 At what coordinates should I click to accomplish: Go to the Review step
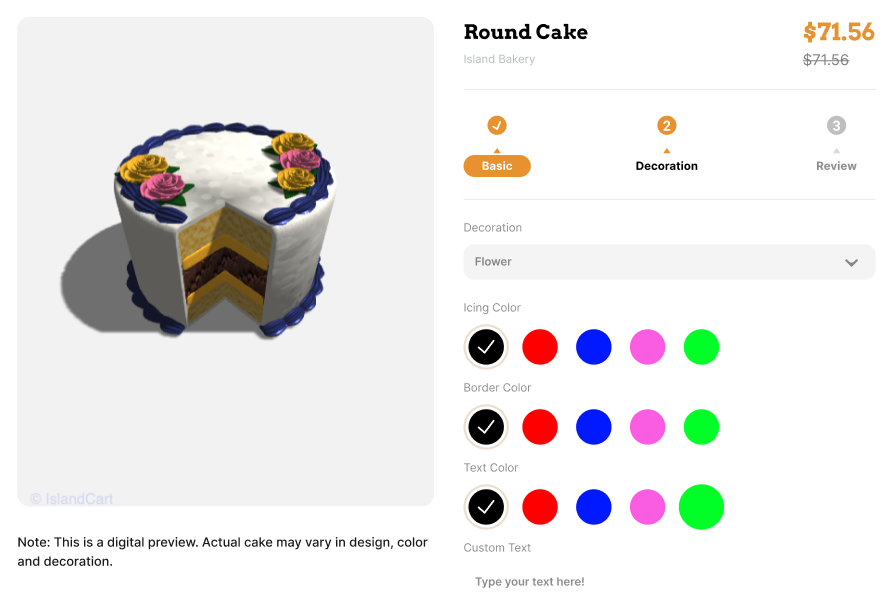point(836,166)
